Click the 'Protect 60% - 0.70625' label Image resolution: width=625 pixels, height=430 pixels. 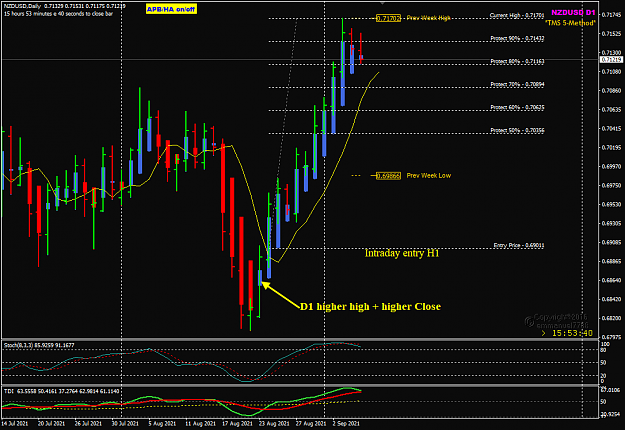click(x=517, y=108)
